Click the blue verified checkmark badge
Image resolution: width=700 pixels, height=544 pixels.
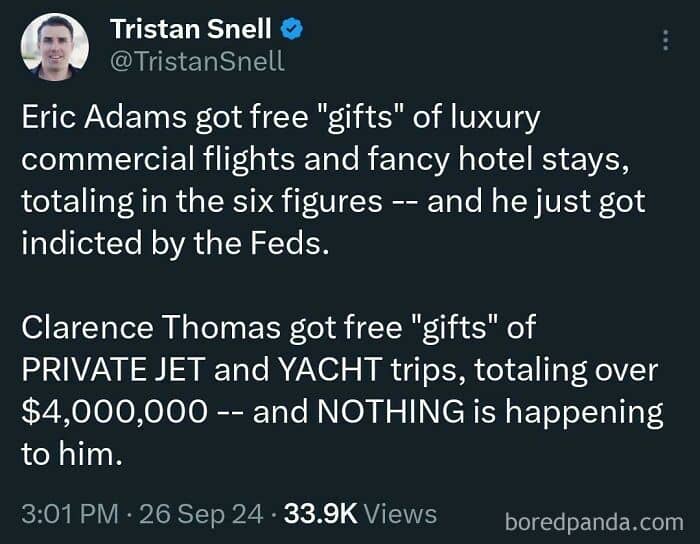294,29
